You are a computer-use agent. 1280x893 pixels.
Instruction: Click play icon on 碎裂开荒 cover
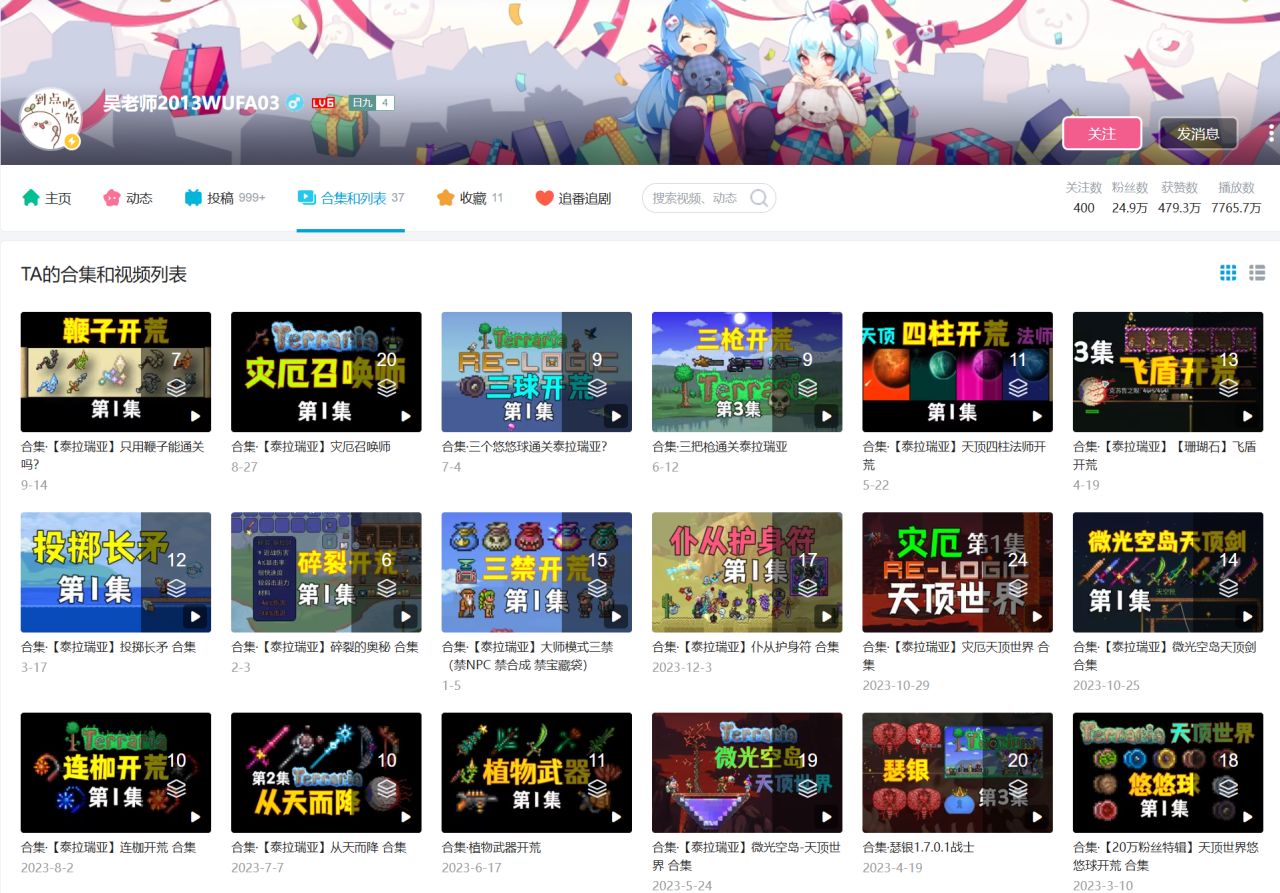tap(405, 616)
